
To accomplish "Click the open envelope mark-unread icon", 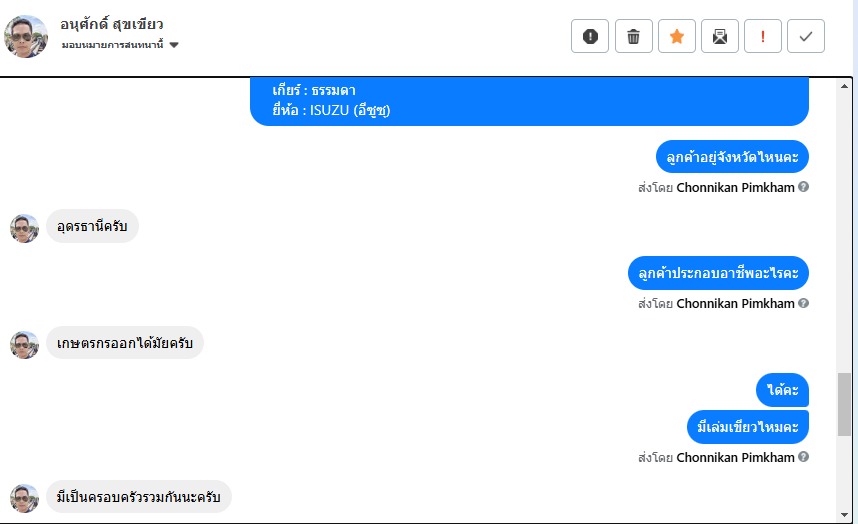I will 719,37.
